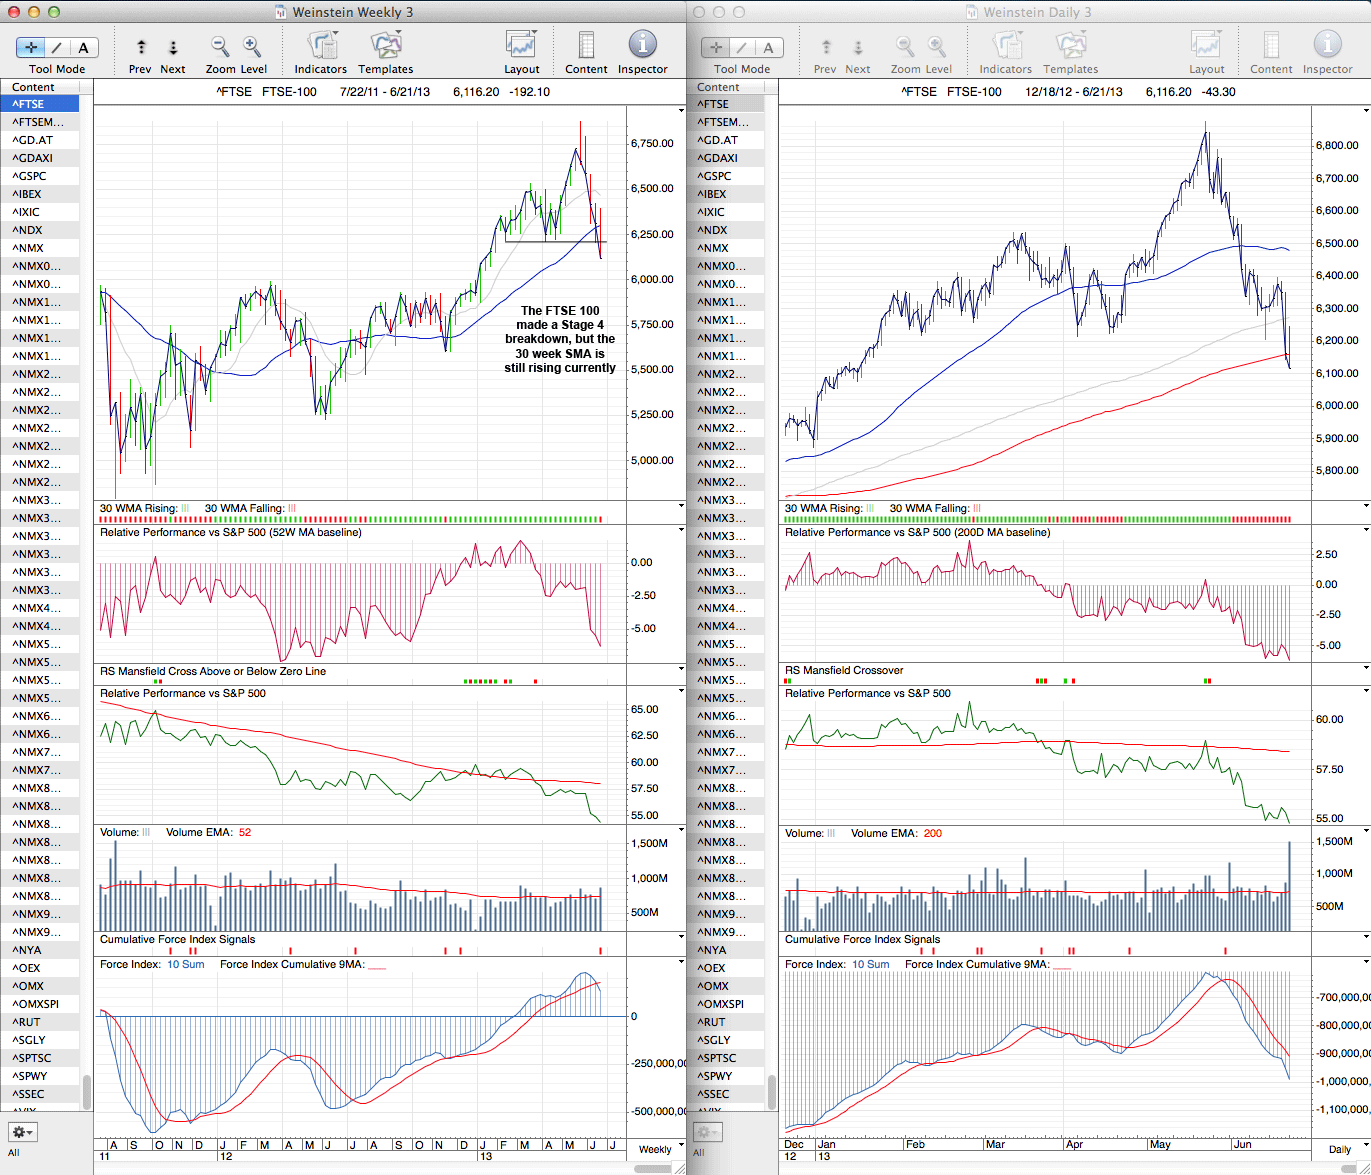The height and width of the screenshot is (1175, 1371).
Task: Open the gear action menu below watchlist
Action: 22,1132
